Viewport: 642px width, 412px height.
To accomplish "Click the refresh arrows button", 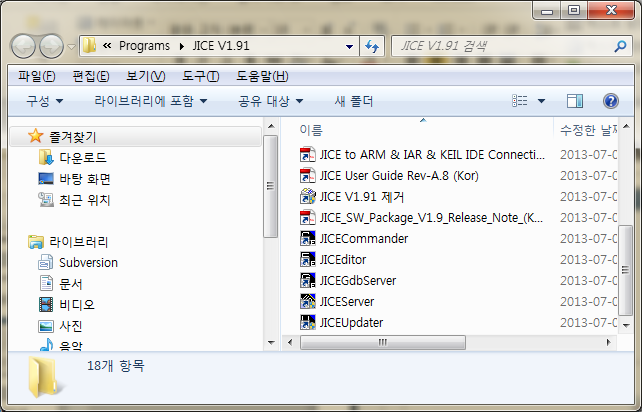I will (372, 46).
